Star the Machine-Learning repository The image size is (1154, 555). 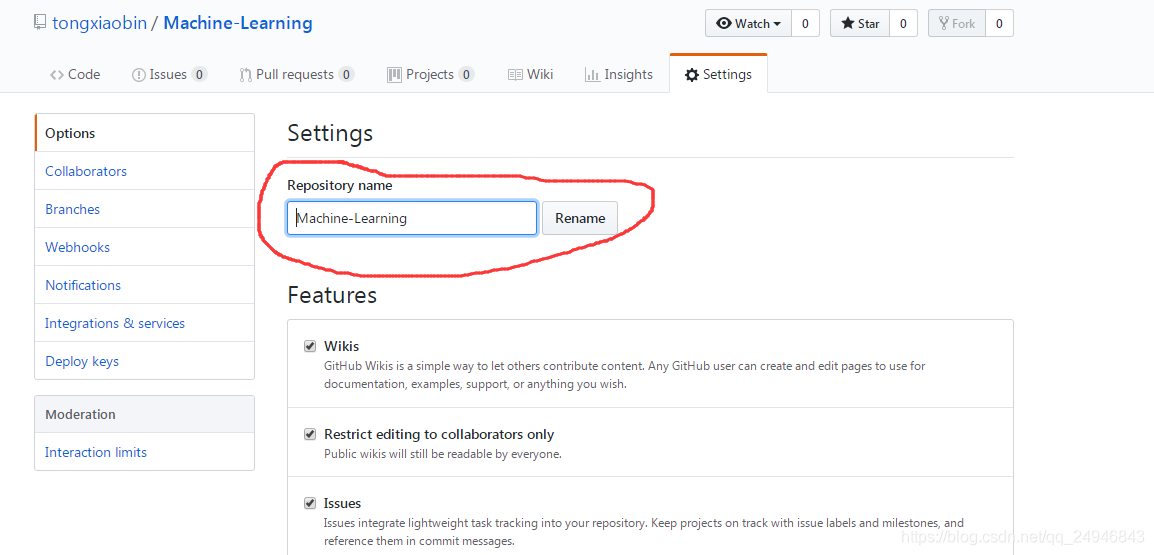click(x=860, y=24)
